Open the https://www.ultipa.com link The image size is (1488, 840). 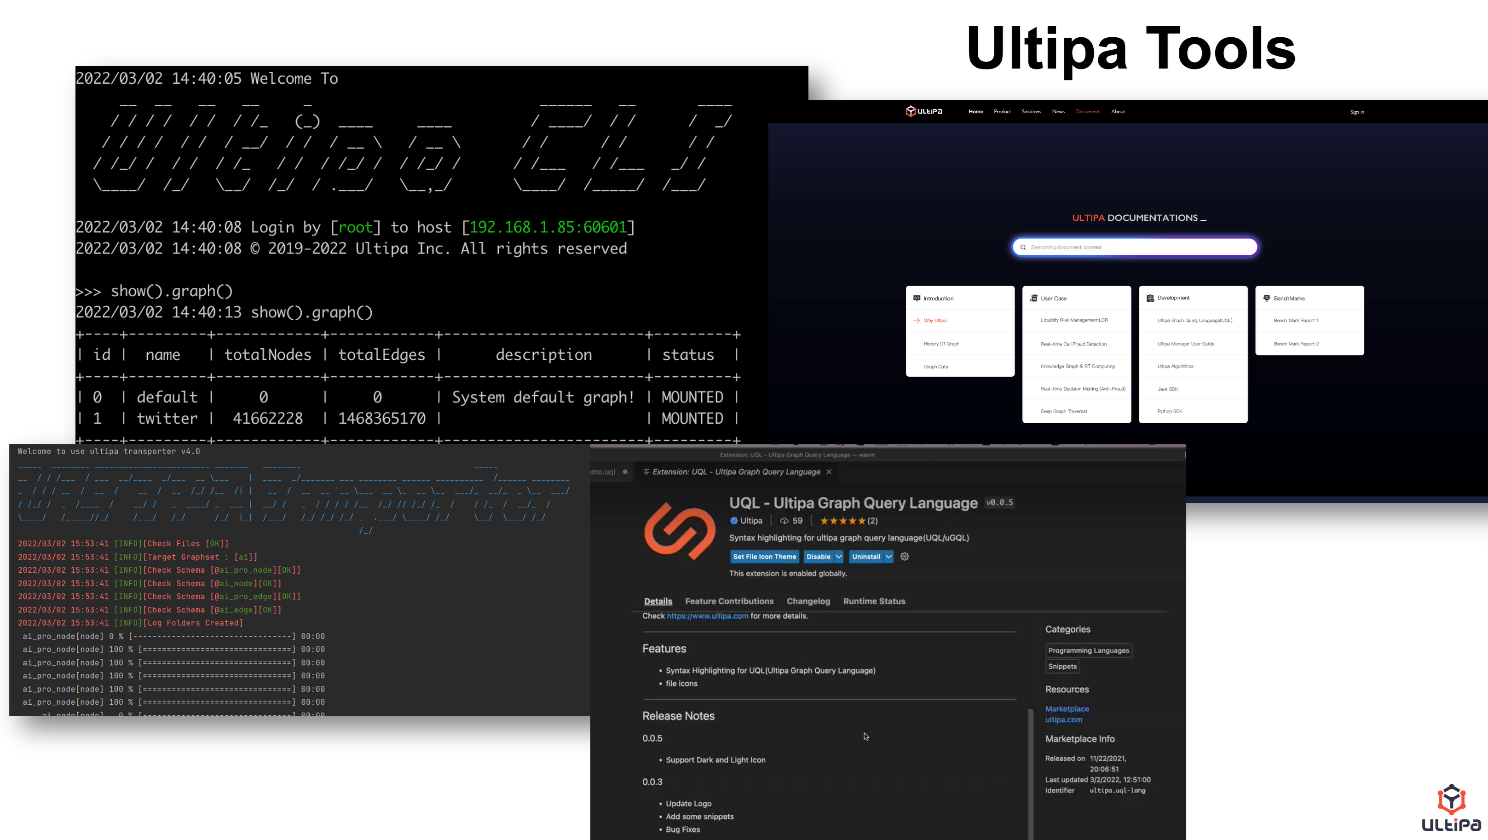(x=707, y=616)
